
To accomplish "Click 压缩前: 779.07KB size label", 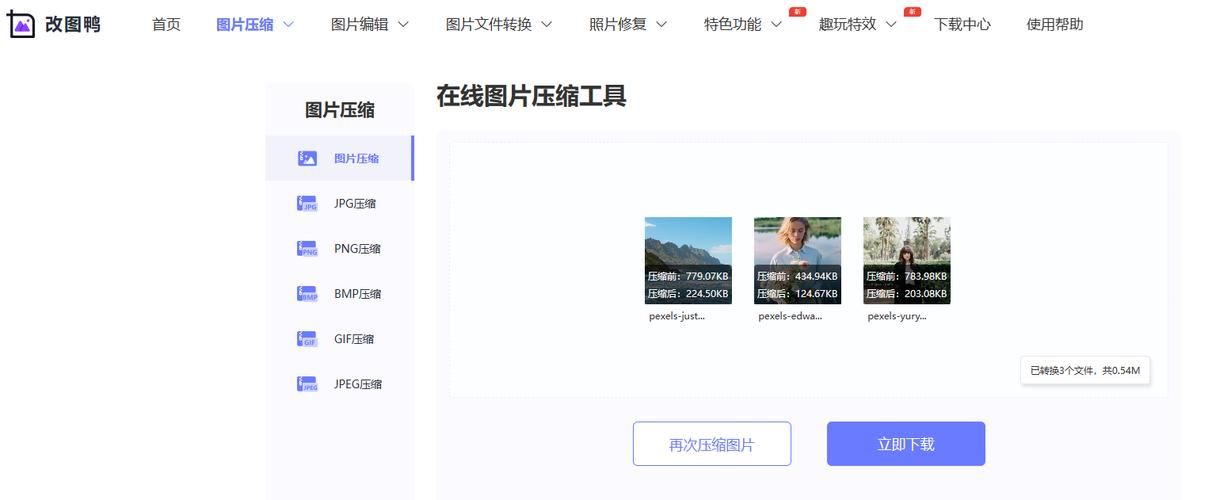I will (x=688, y=276).
